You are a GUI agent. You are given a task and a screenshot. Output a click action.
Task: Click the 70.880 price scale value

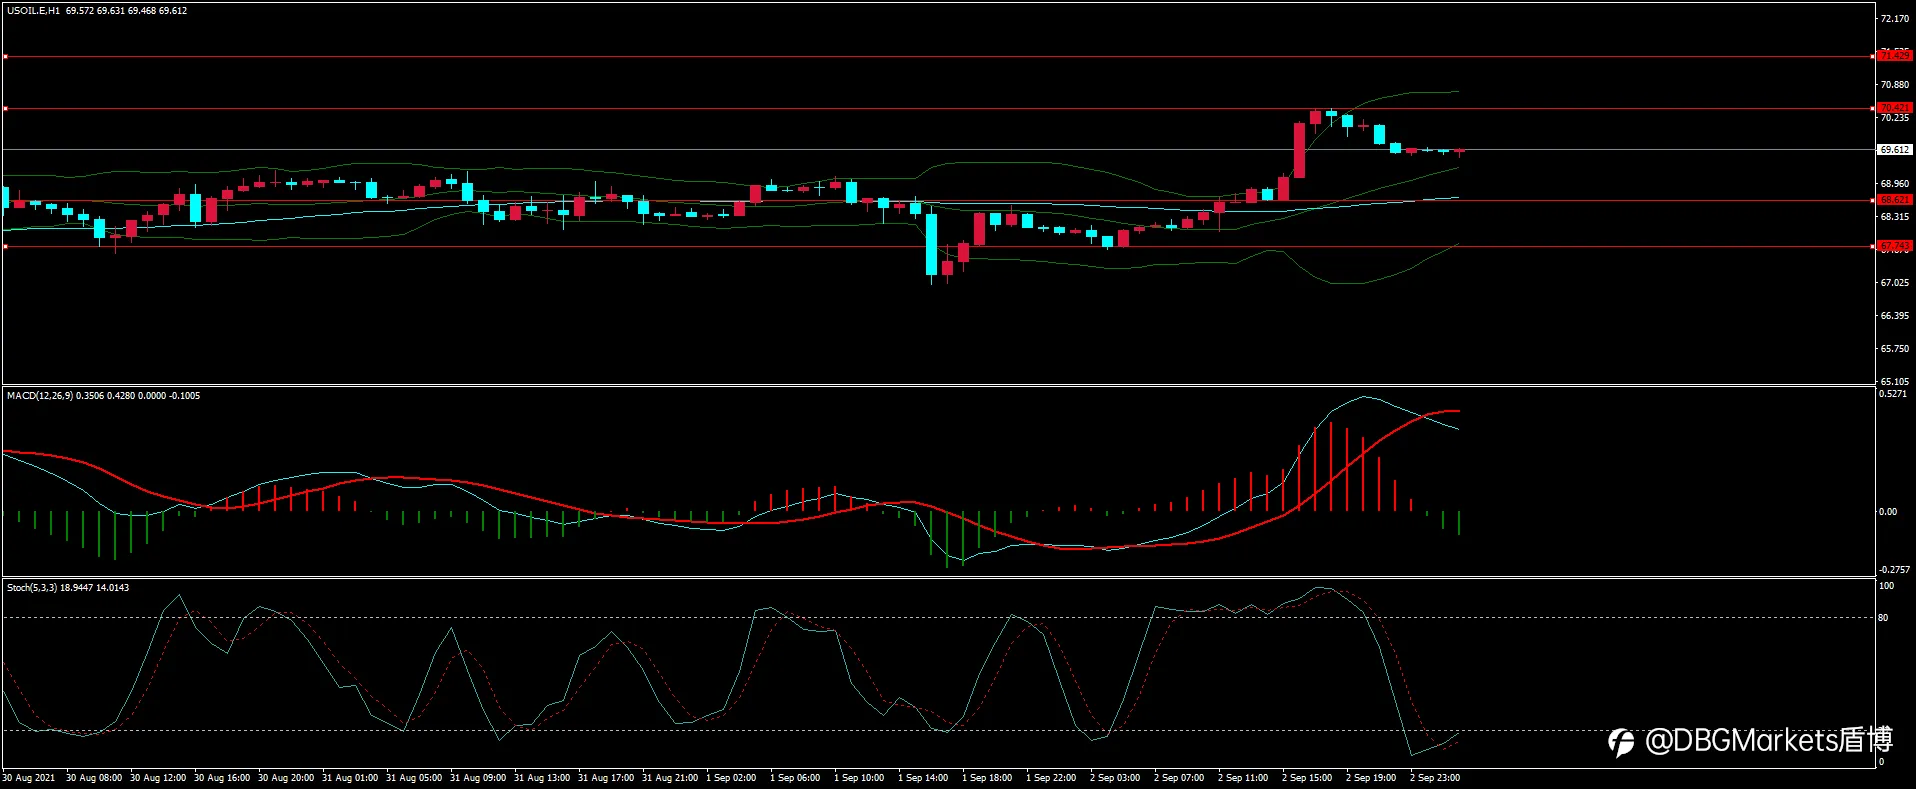coord(1894,85)
